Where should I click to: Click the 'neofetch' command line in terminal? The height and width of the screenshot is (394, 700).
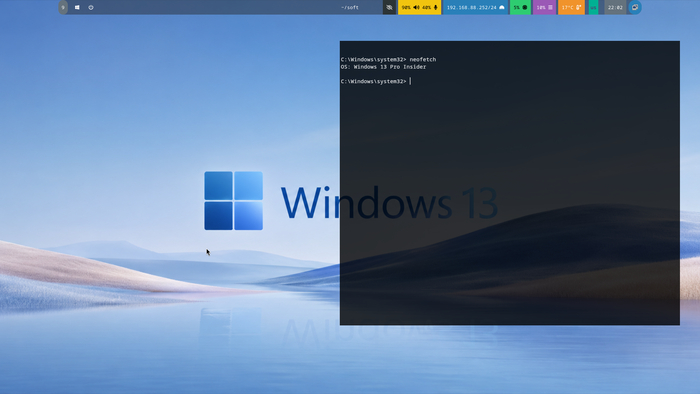[388, 59]
